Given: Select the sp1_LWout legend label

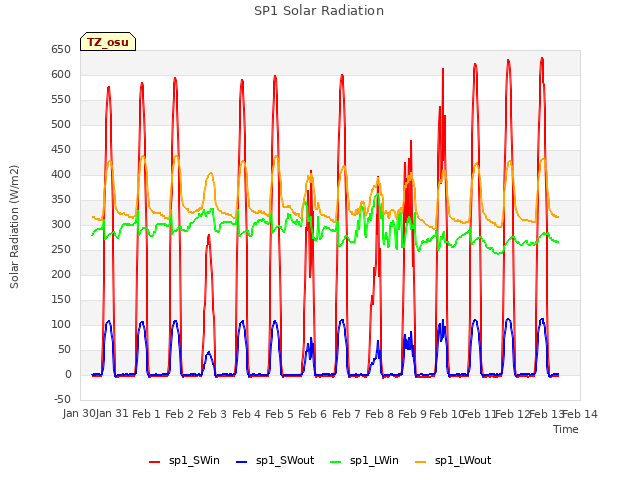Looking at the screenshot, I should tap(463, 460).
